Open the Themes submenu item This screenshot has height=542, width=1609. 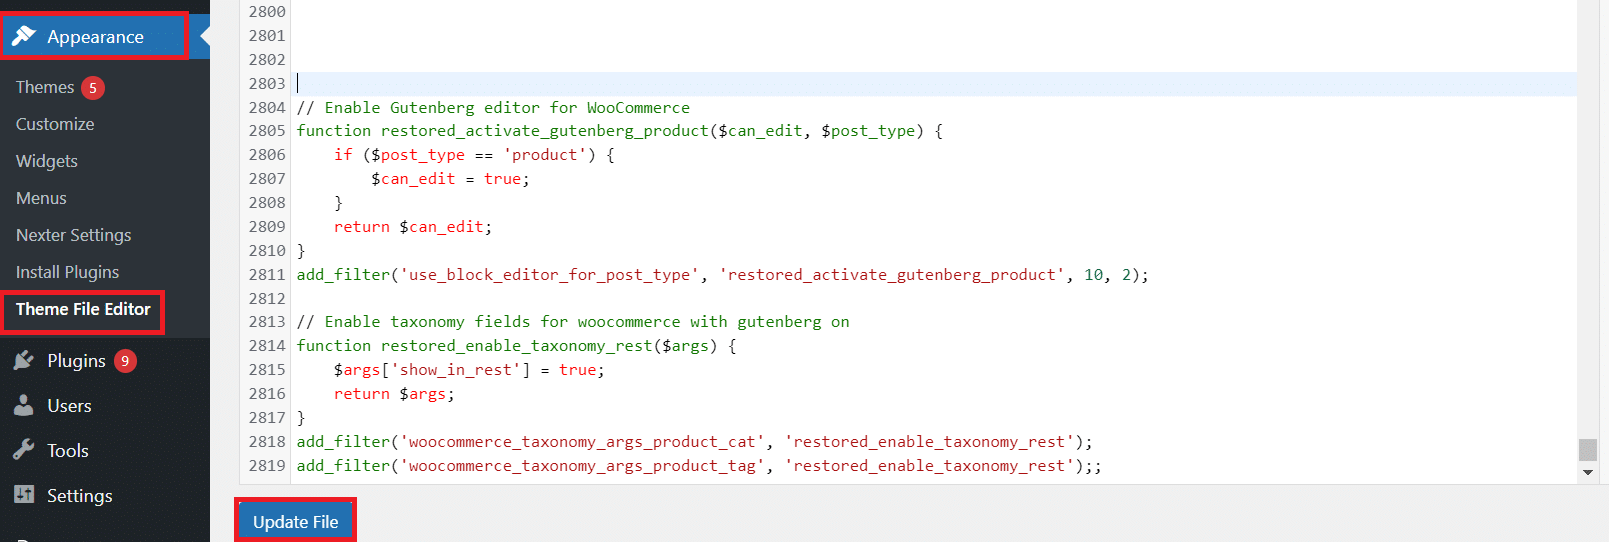point(45,88)
